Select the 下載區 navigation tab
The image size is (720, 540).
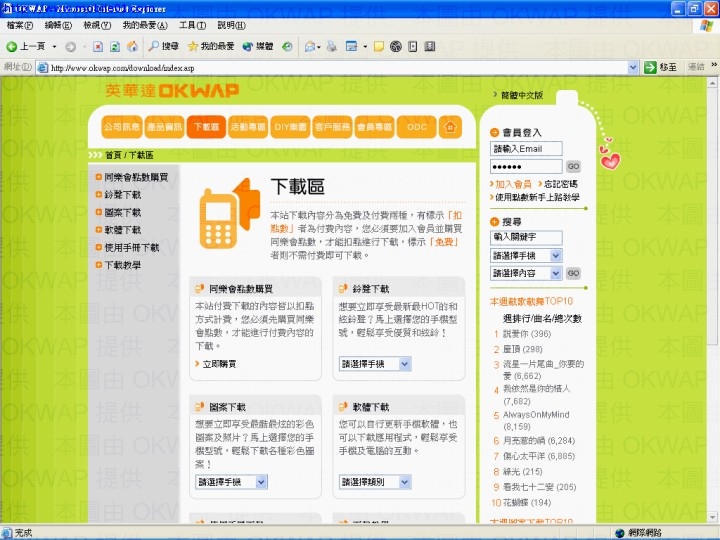(207, 127)
